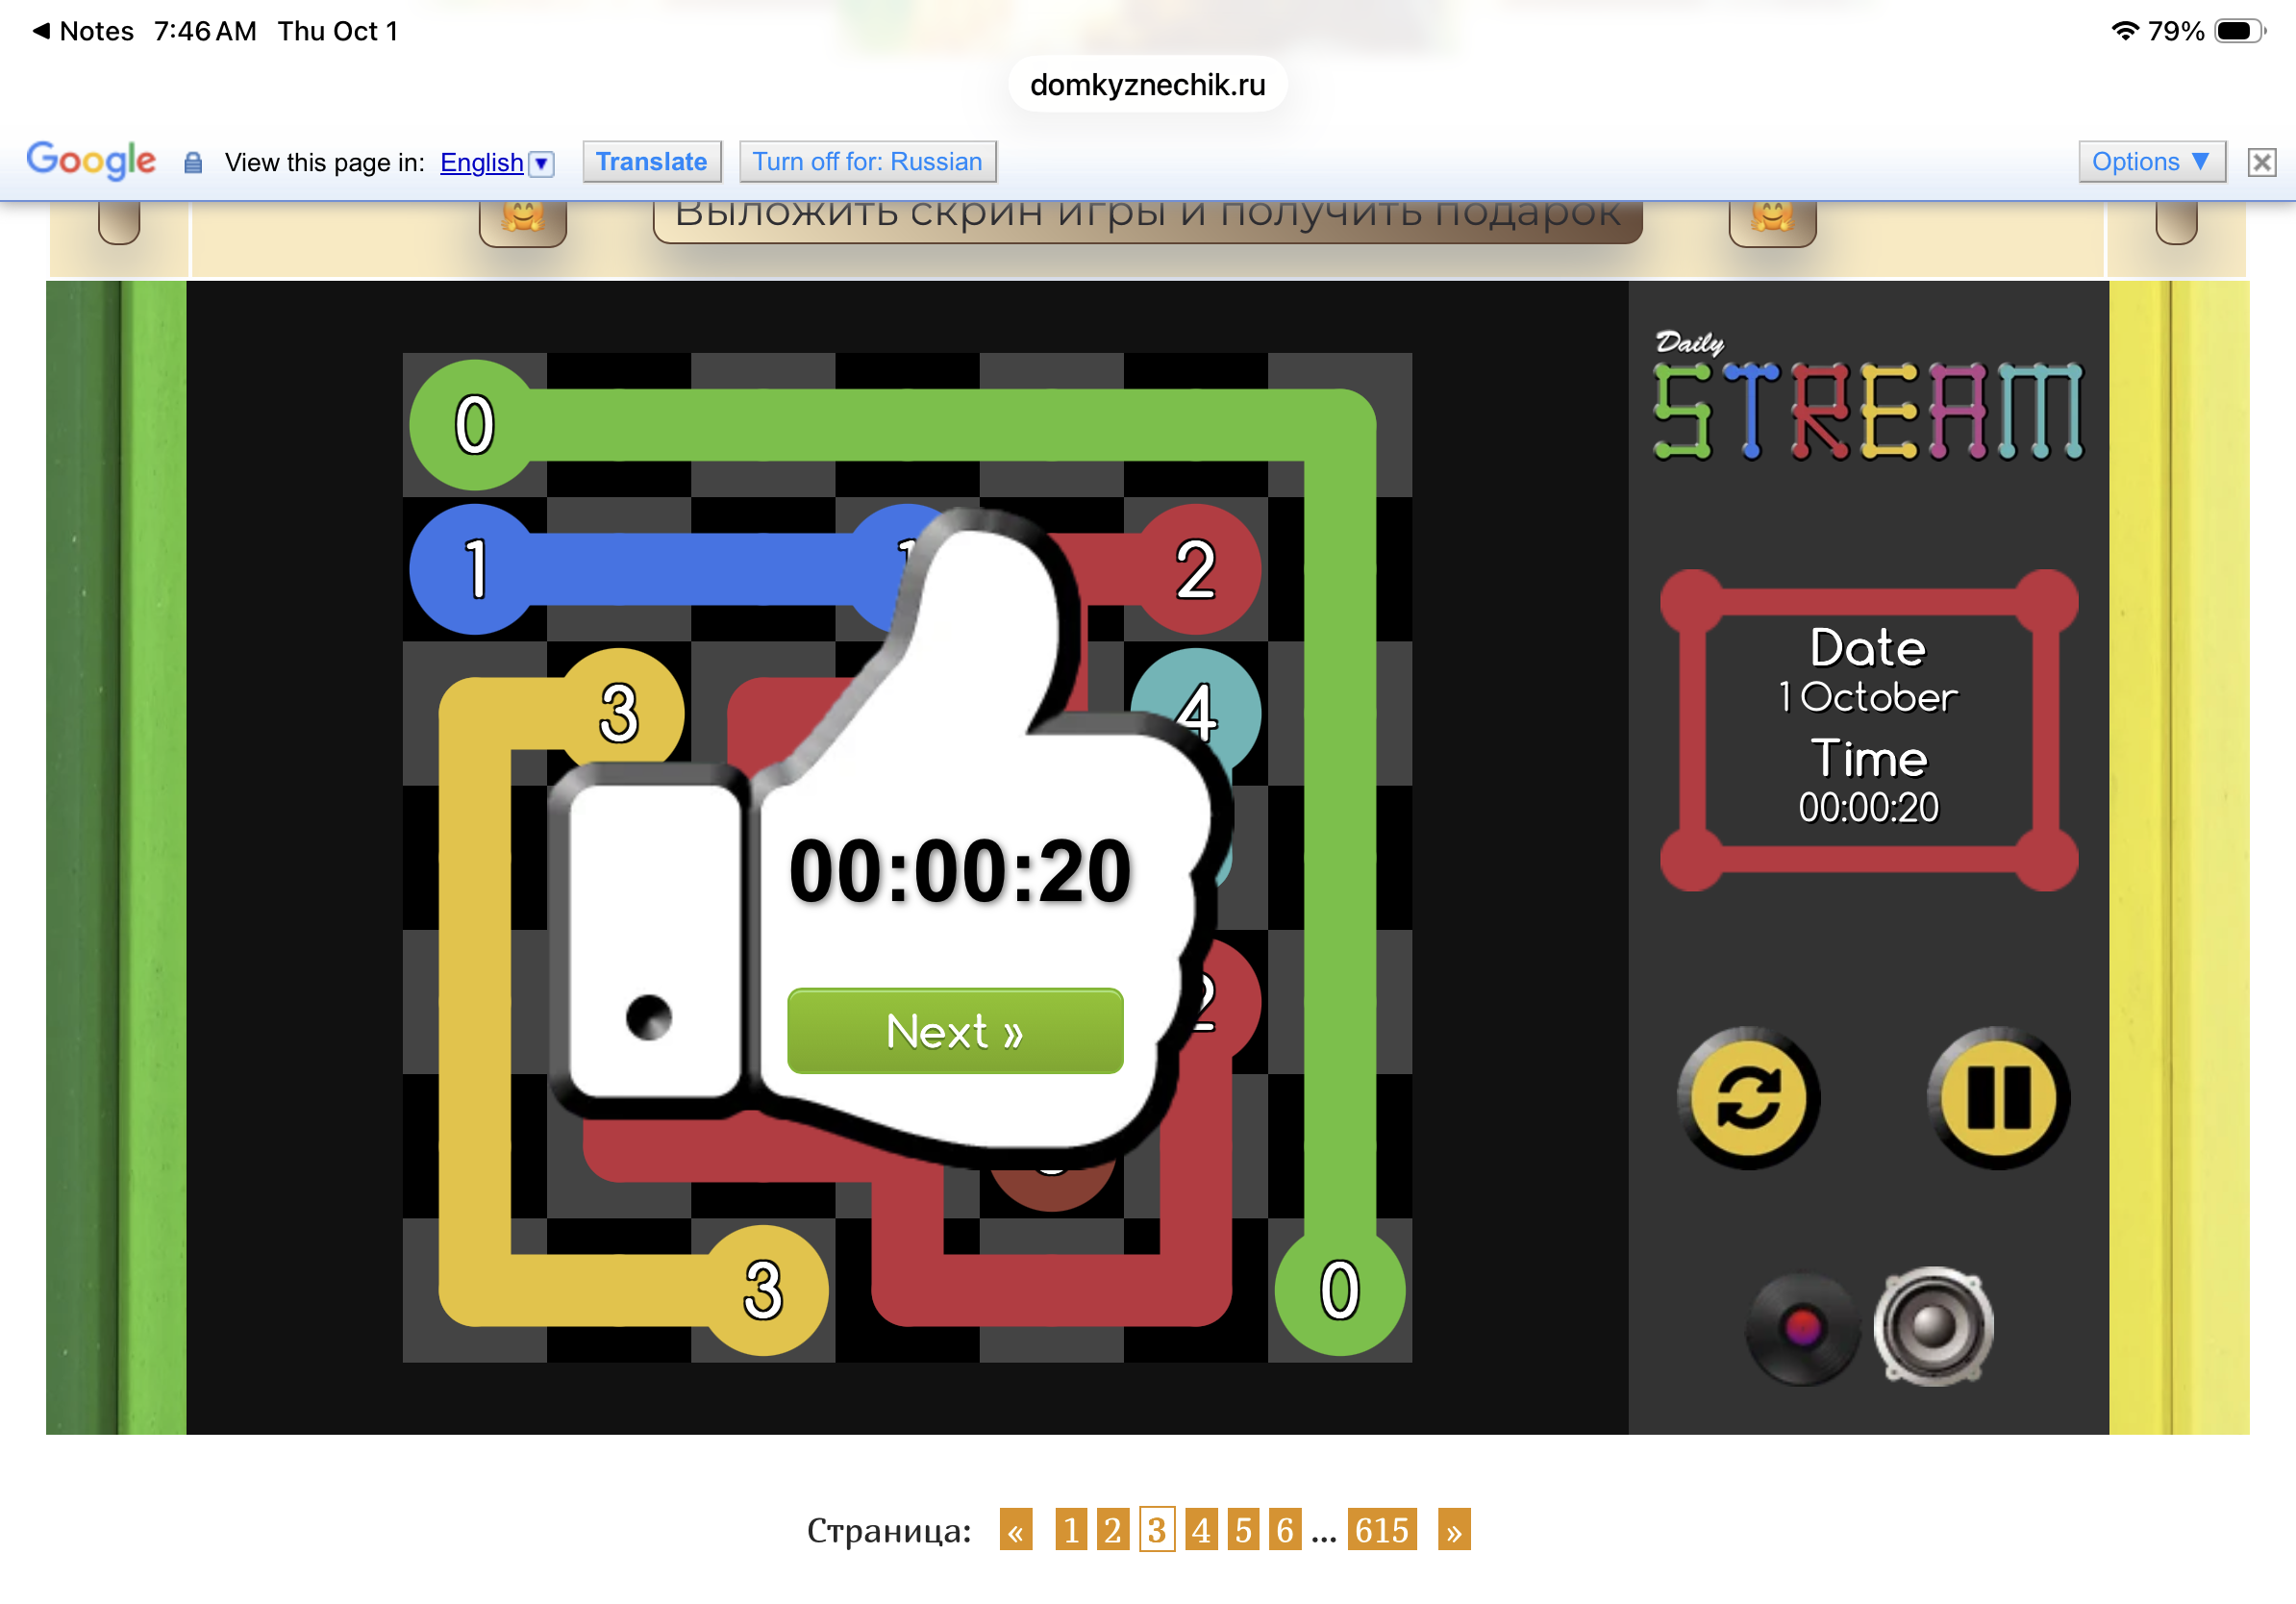
Task: Mute sound using the speaker icon
Action: (1933, 1326)
